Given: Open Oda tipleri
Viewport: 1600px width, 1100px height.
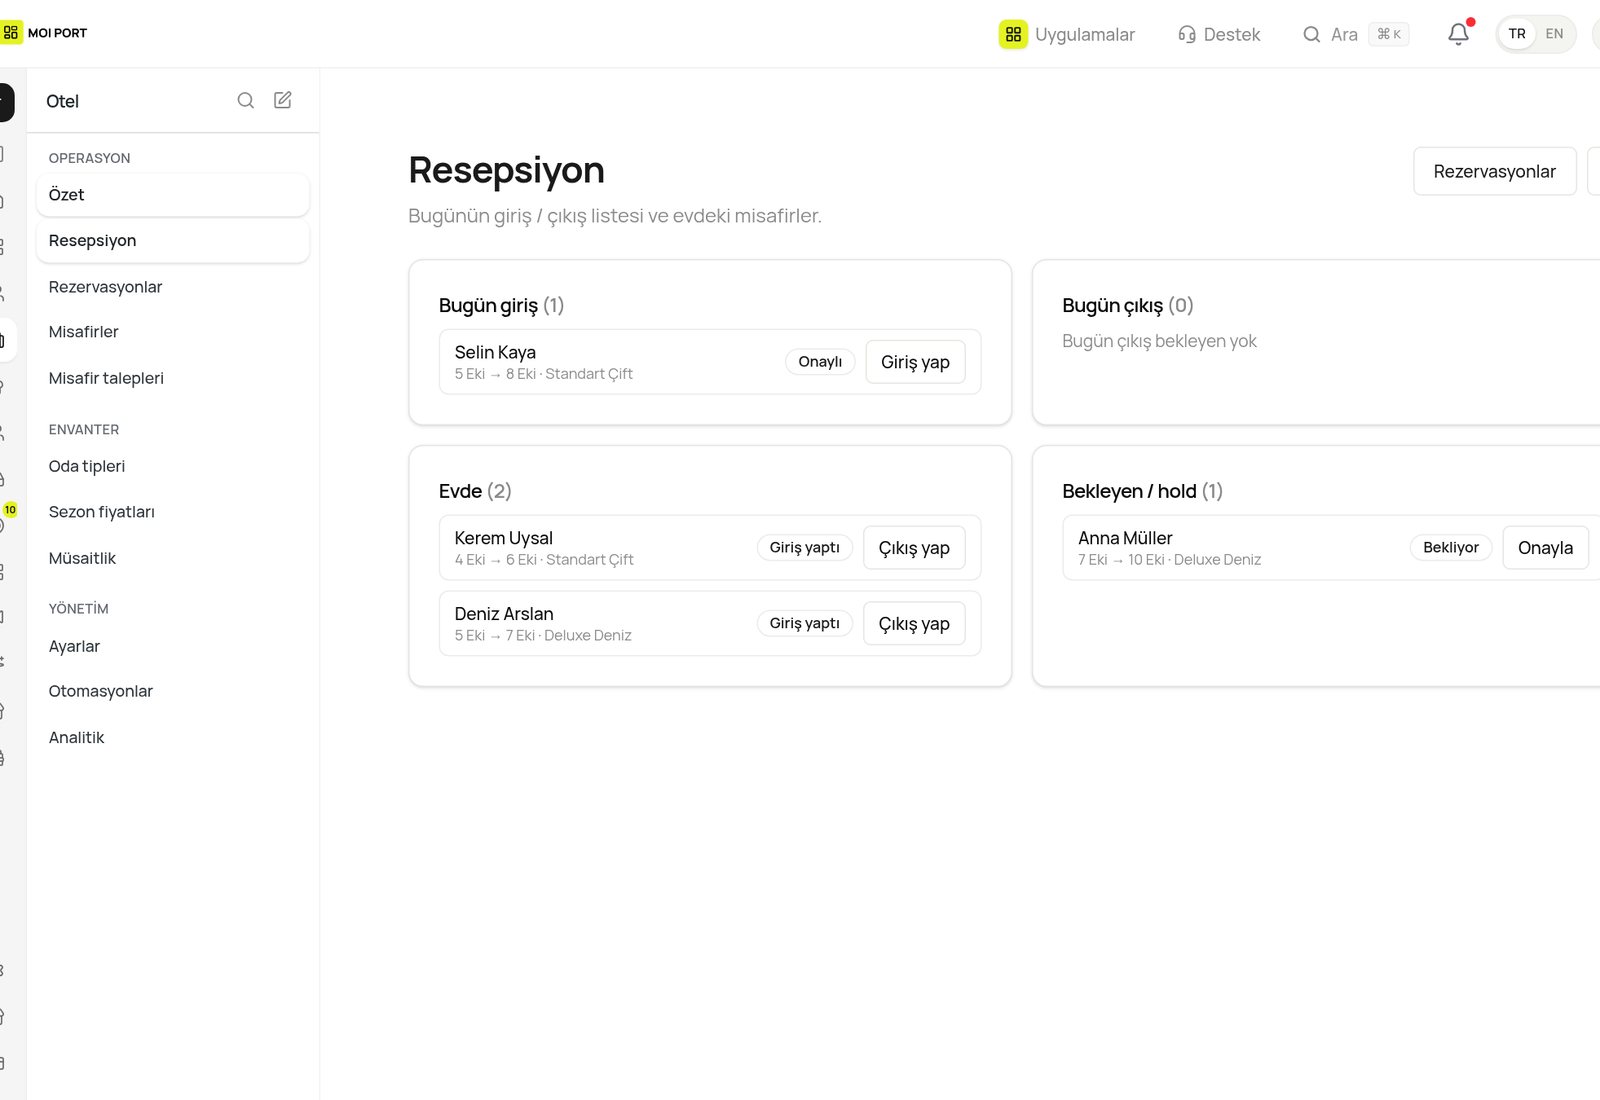Looking at the screenshot, I should pos(173,466).
